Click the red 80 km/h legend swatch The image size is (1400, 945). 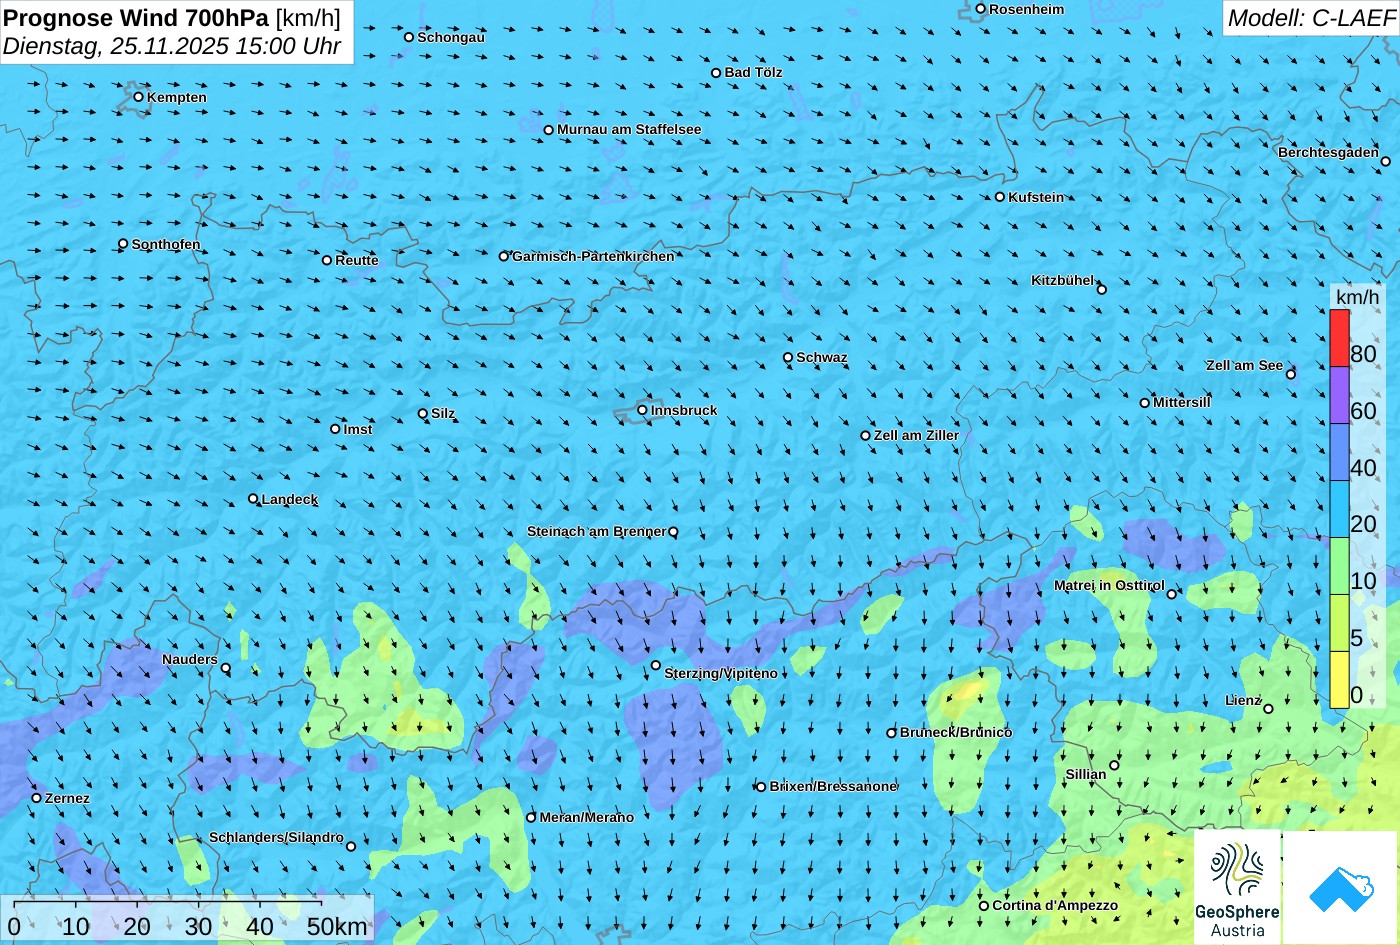tap(1339, 339)
